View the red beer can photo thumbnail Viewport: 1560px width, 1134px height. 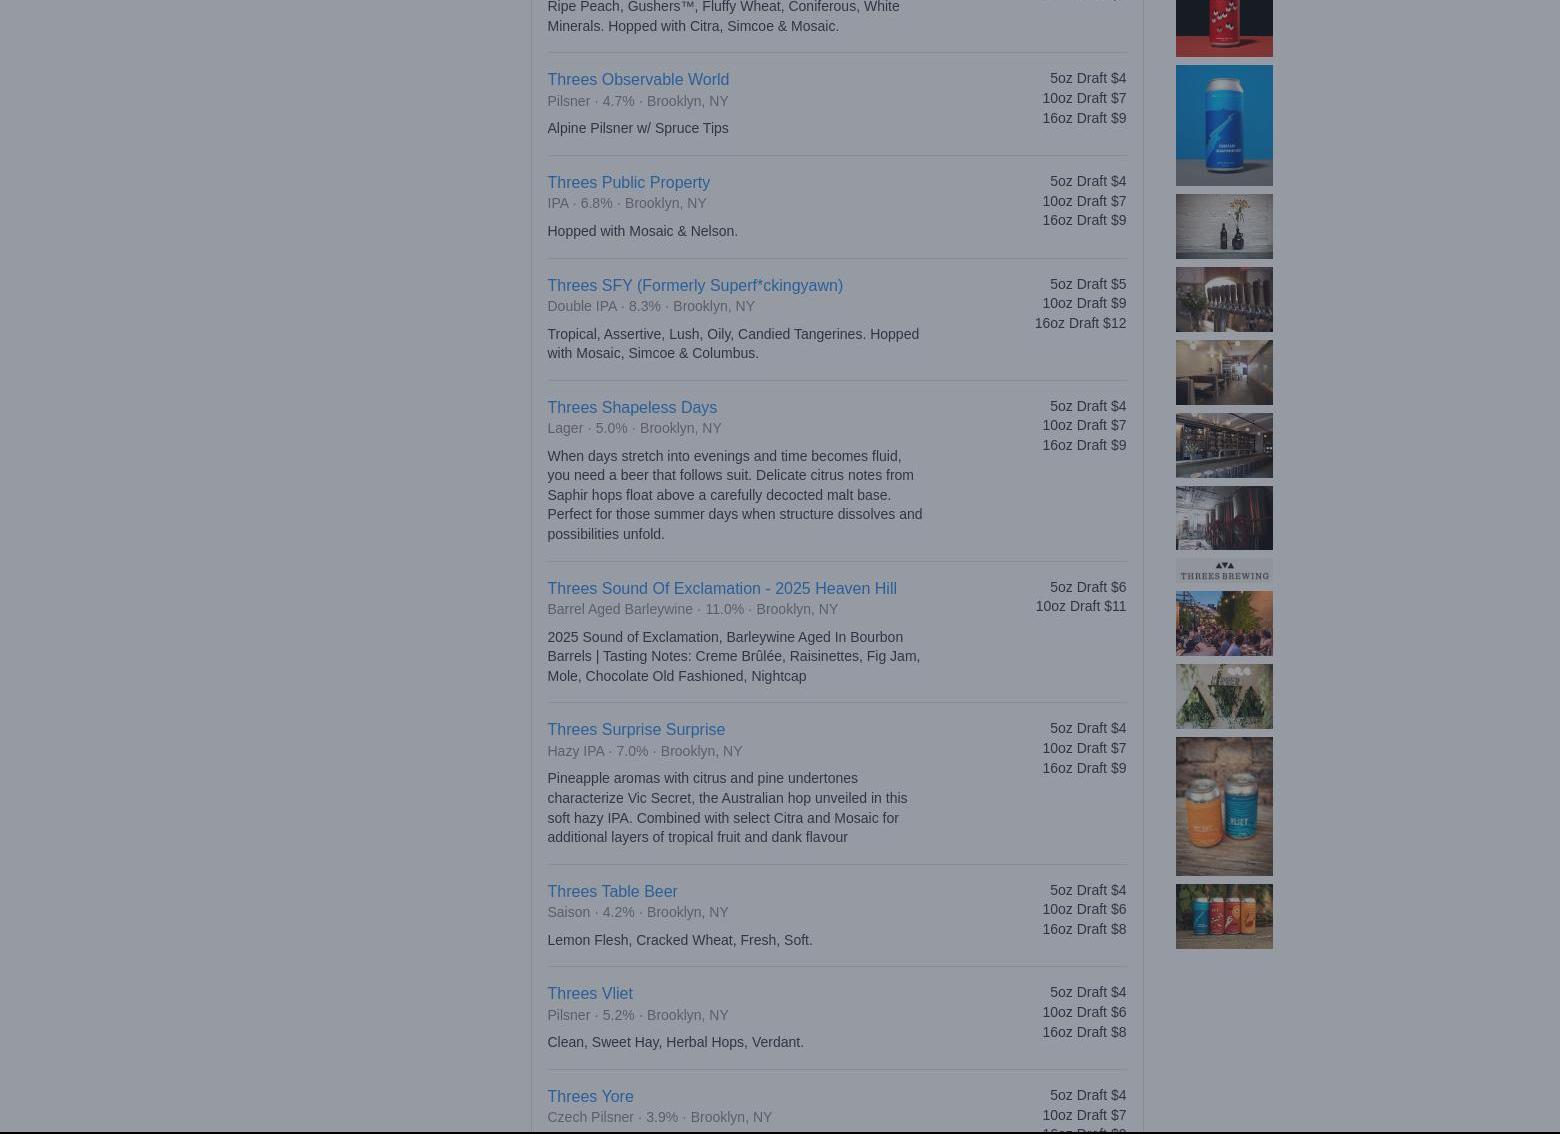pyautogui.click(x=1223, y=27)
